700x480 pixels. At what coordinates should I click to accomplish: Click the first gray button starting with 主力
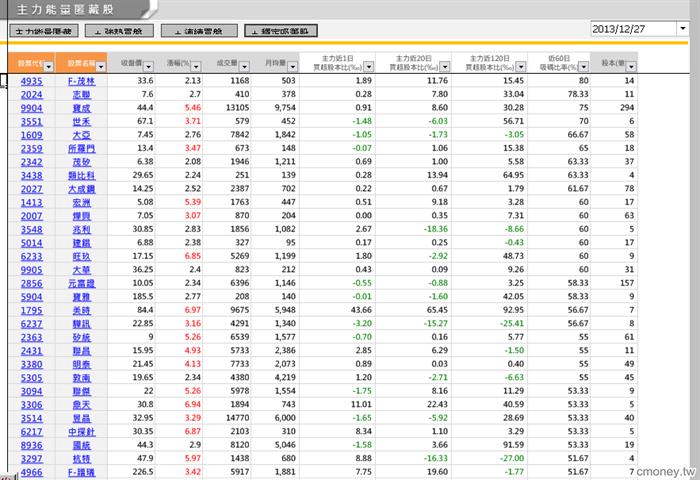[x=44, y=31]
